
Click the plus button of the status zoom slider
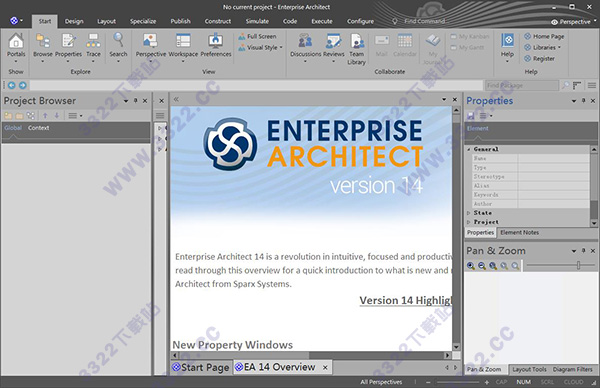pyautogui.click(x=486, y=382)
